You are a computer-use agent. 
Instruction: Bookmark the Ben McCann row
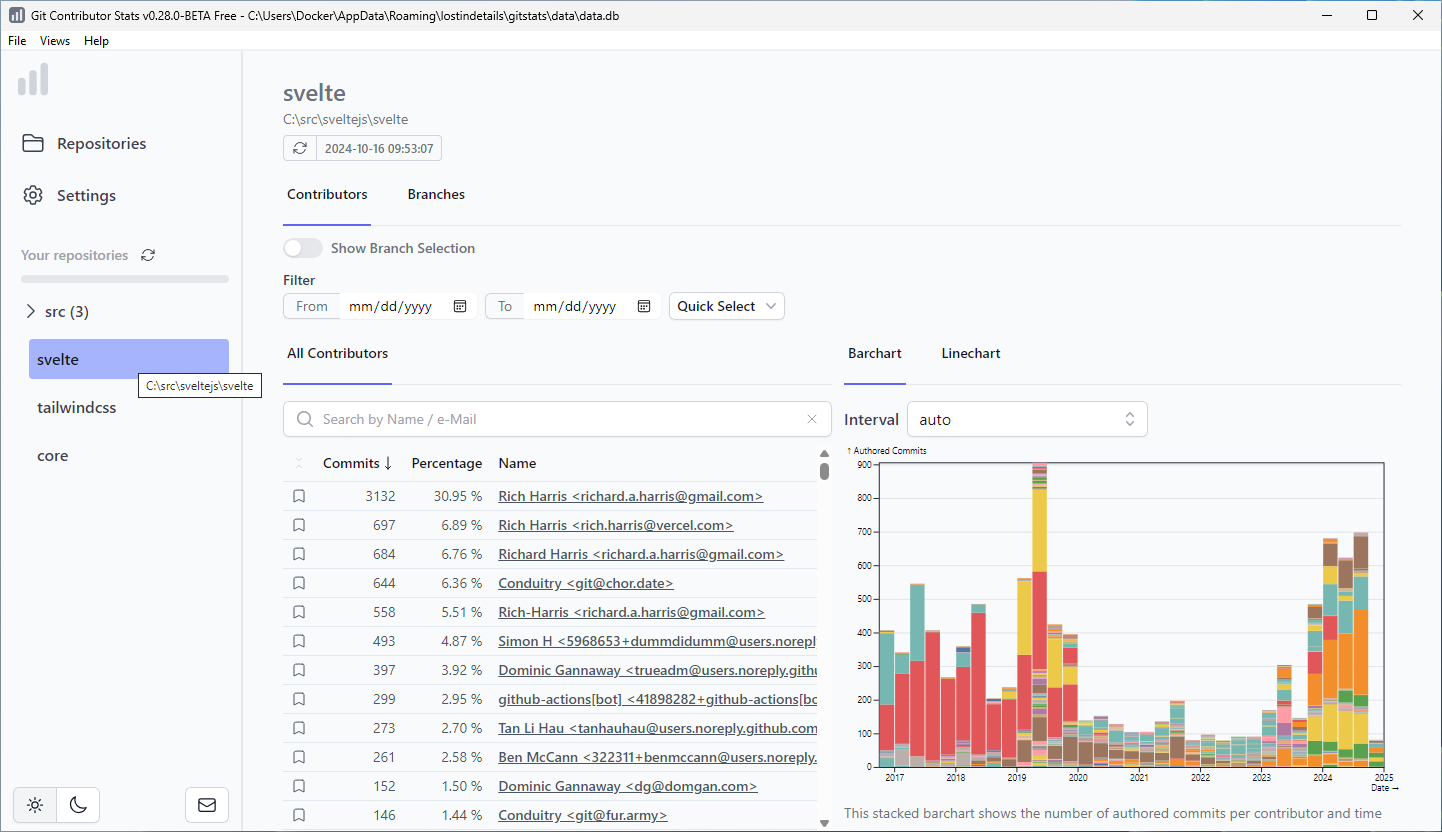coord(299,757)
